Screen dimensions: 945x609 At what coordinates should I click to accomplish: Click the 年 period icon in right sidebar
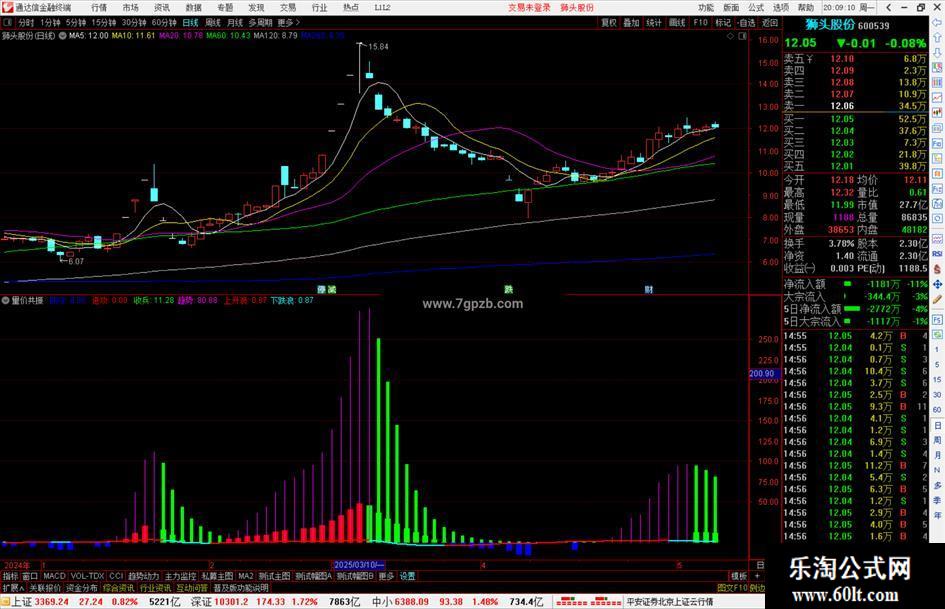(x=937, y=516)
